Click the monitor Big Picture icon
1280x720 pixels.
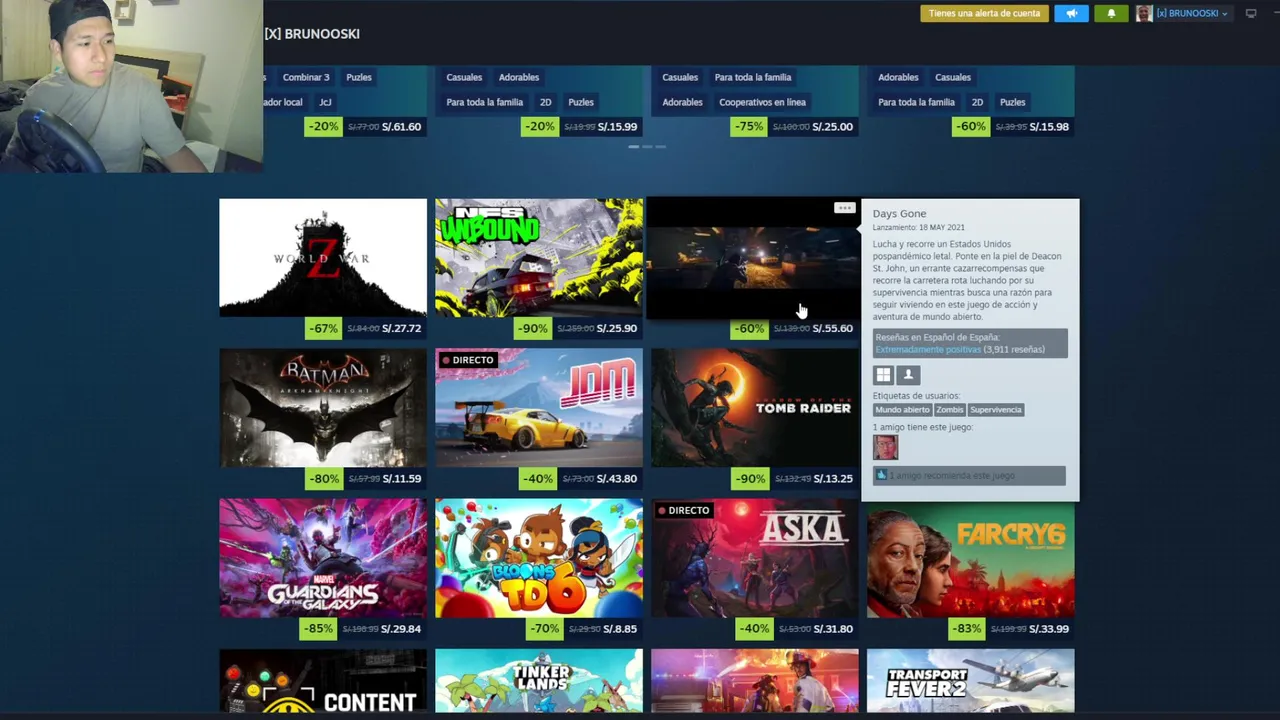(x=1250, y=13)
